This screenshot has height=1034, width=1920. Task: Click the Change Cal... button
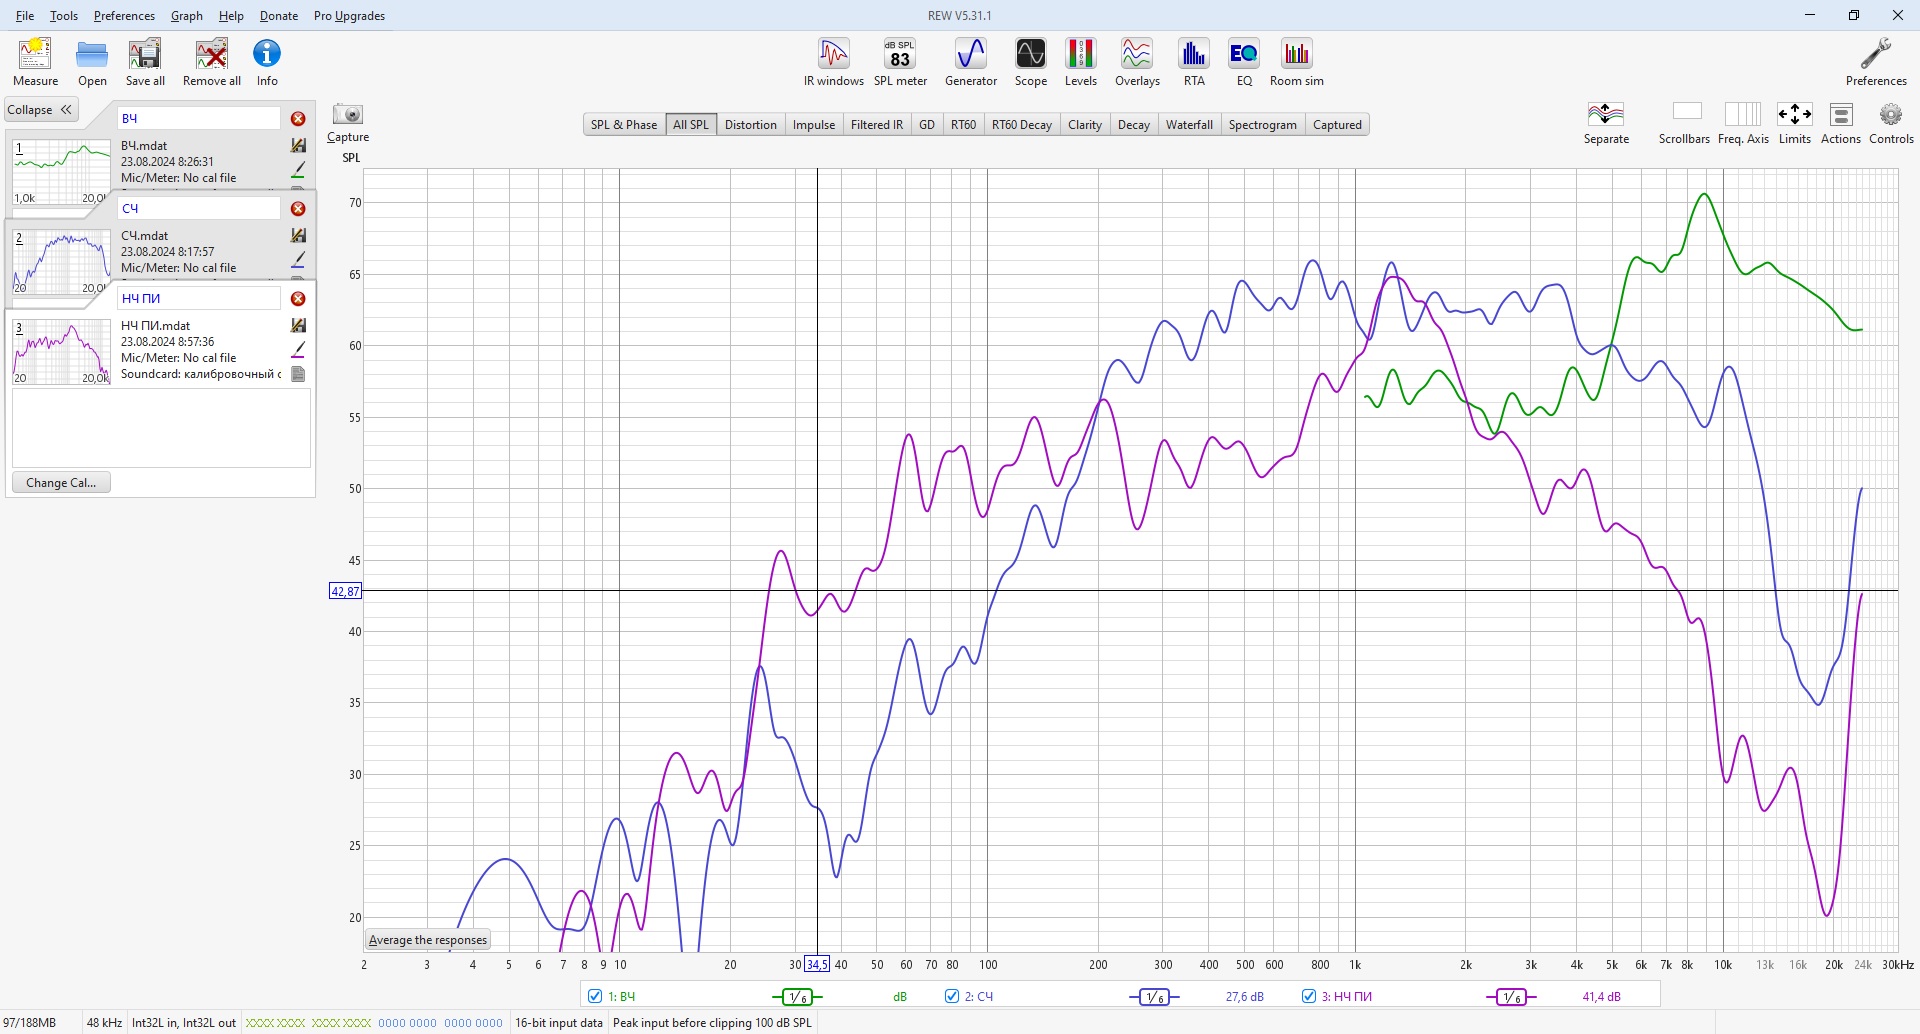click(61, 482)
